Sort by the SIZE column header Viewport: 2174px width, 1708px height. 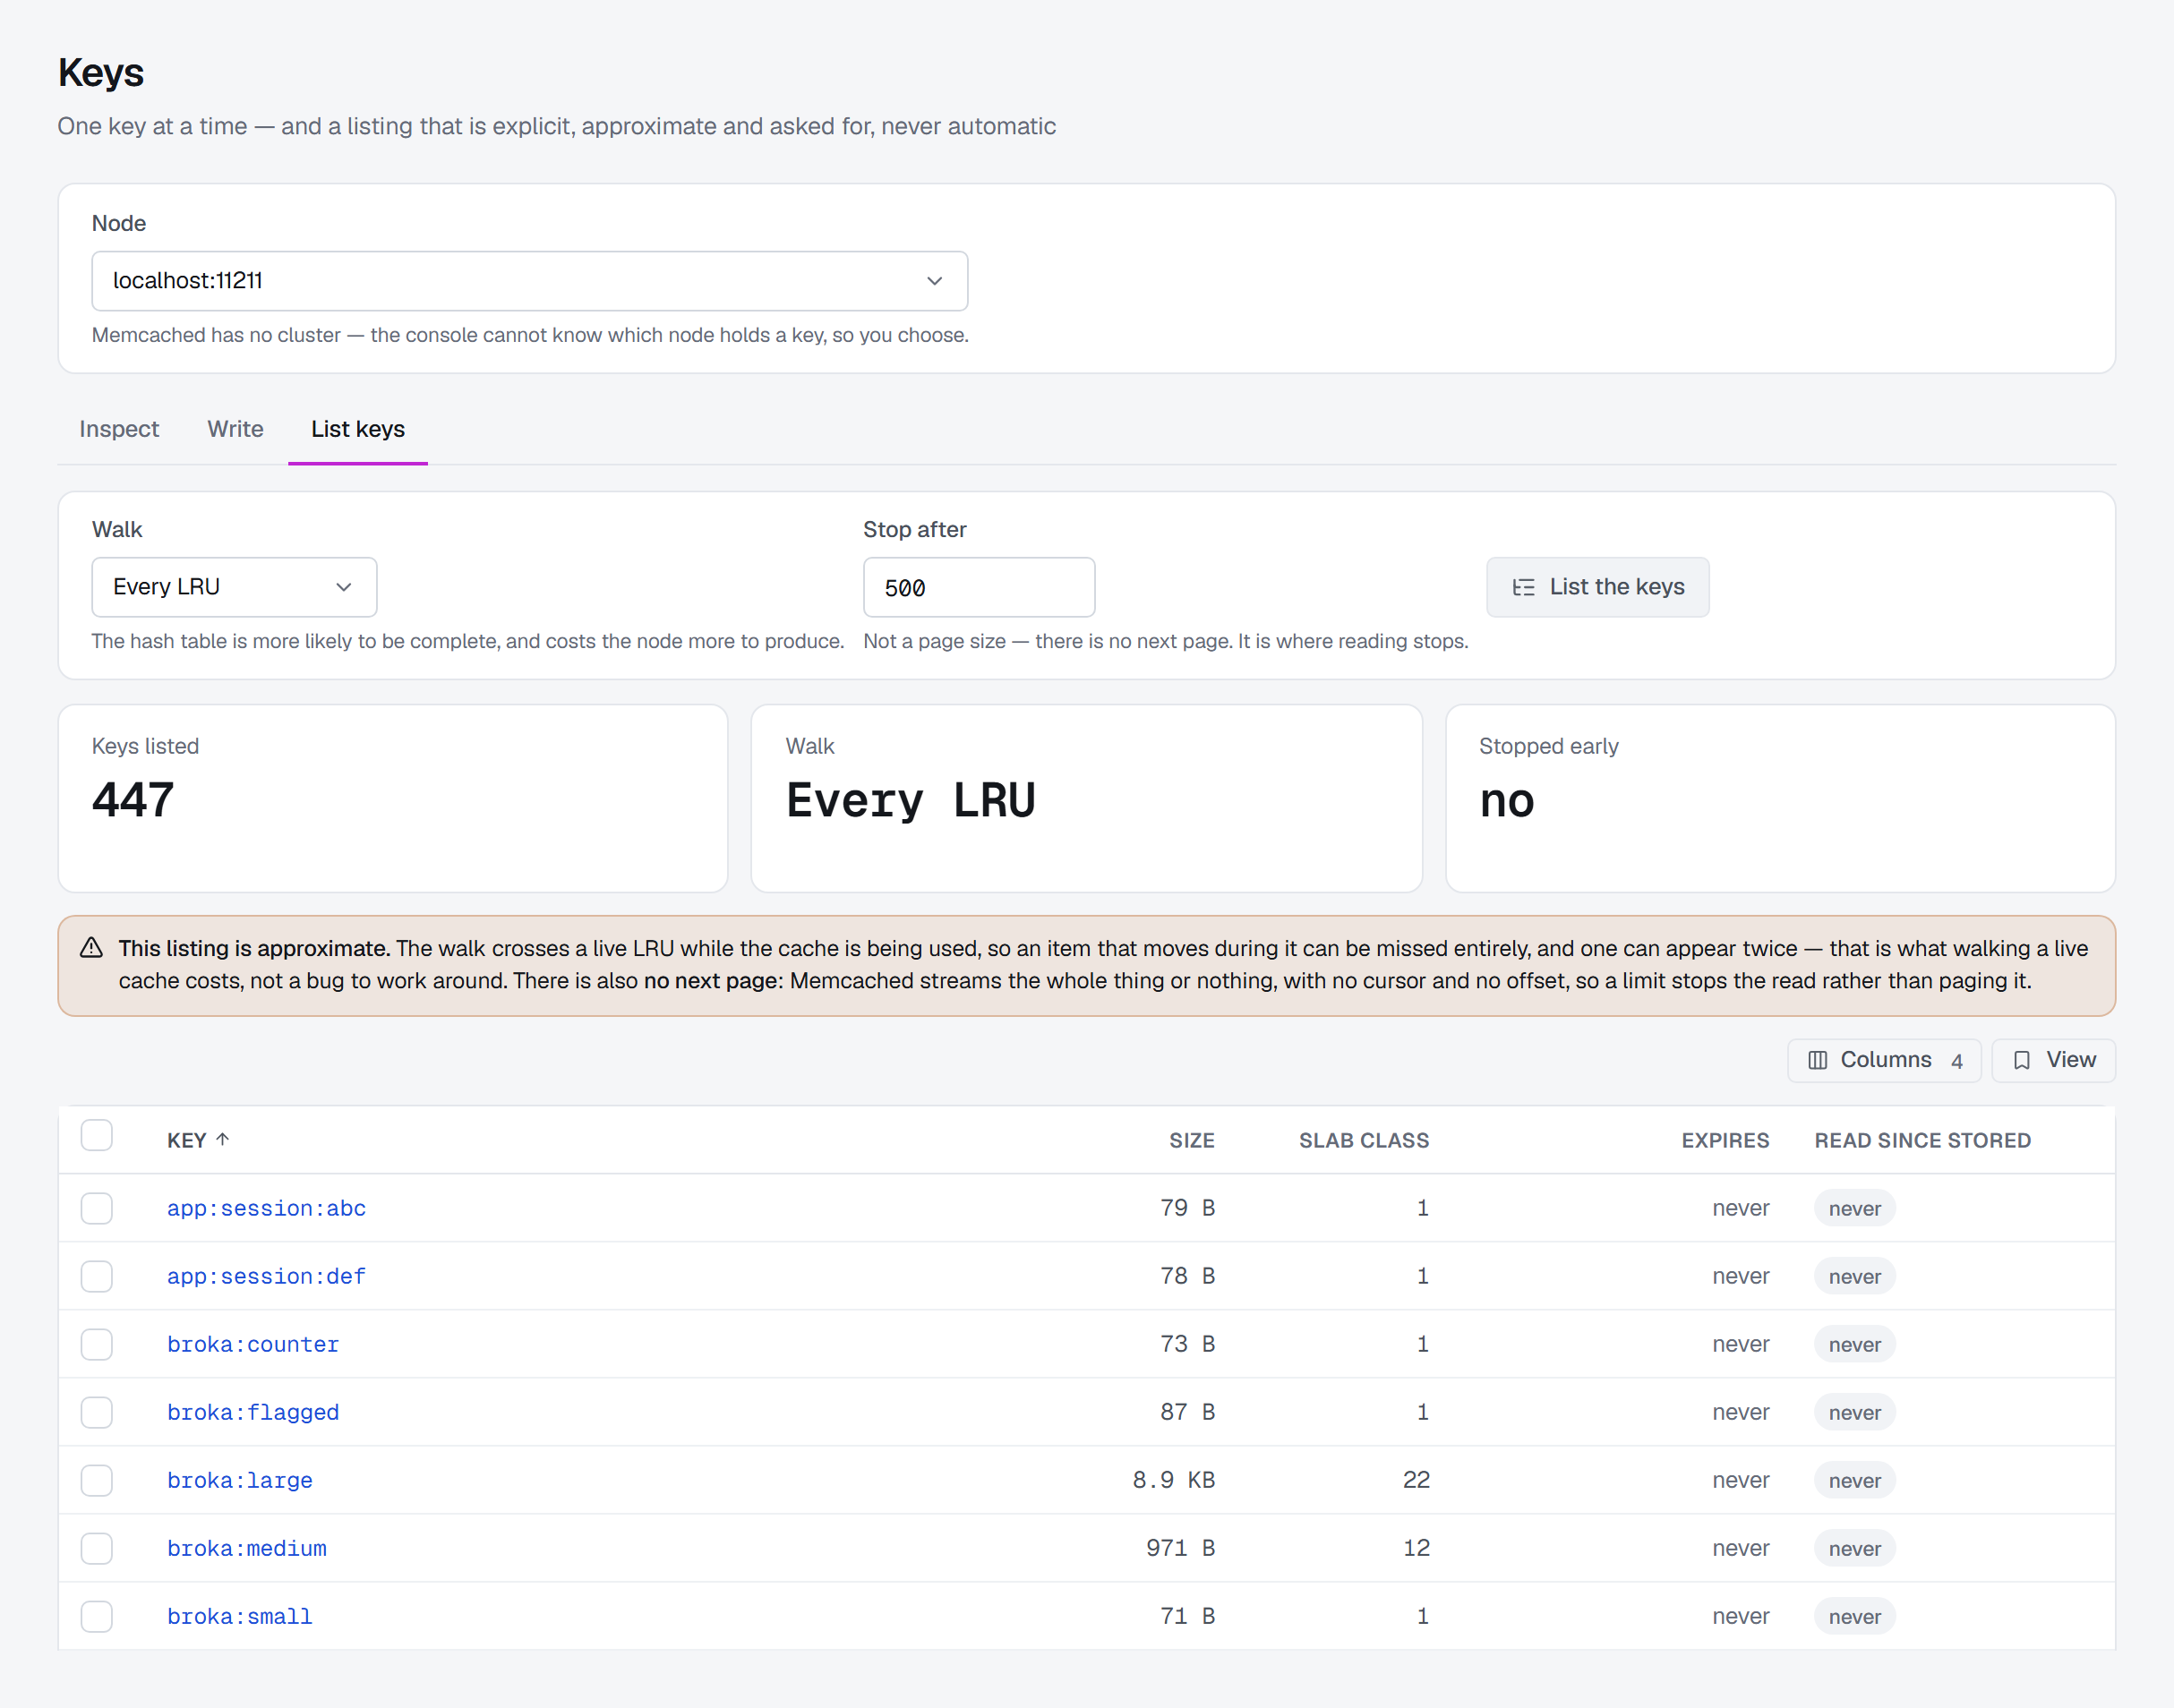tap(1191, 1140)
